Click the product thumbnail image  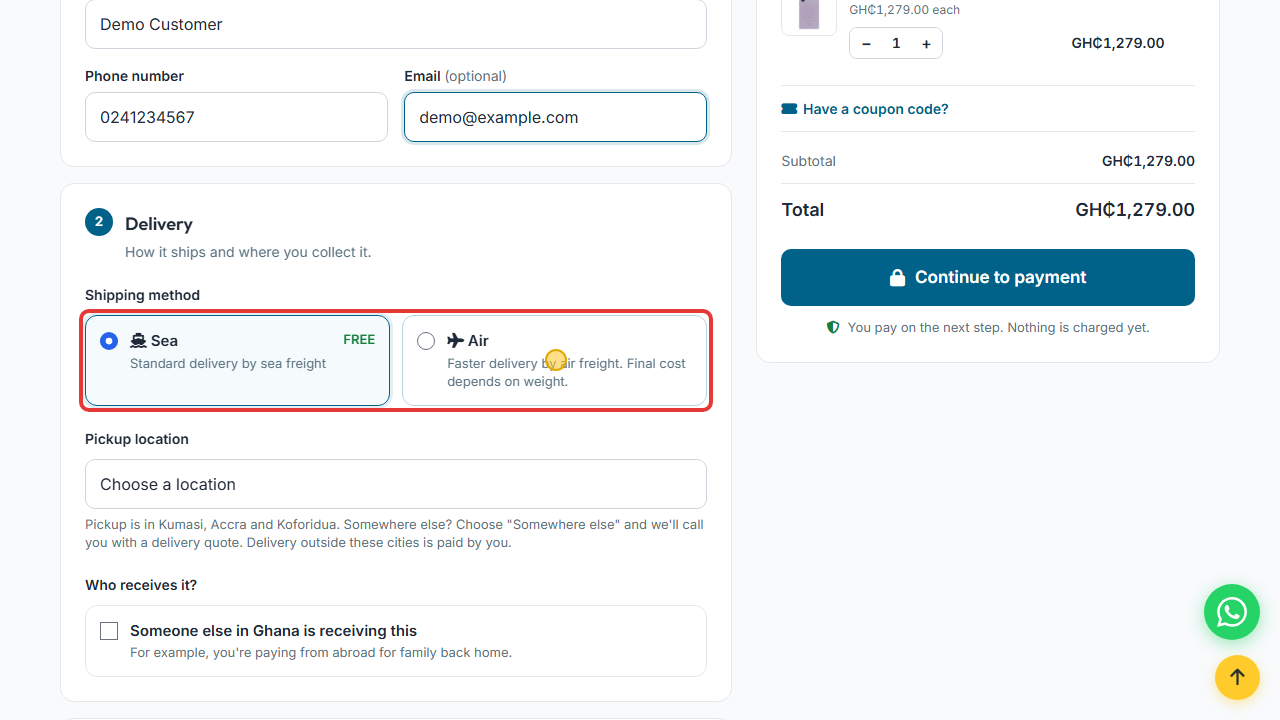(x=809, y=14)
